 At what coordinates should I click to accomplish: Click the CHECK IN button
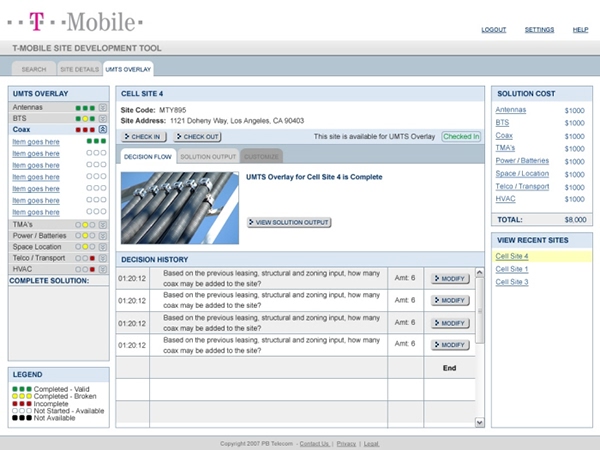click(x=144, y=137)
